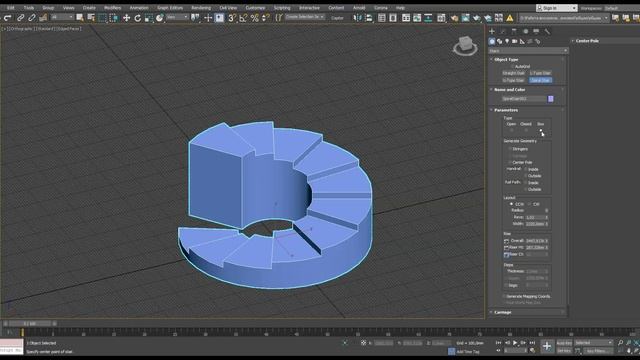Expand the Carriage rollout
Viewport: 640px width, 360px height.
point(502,312)
